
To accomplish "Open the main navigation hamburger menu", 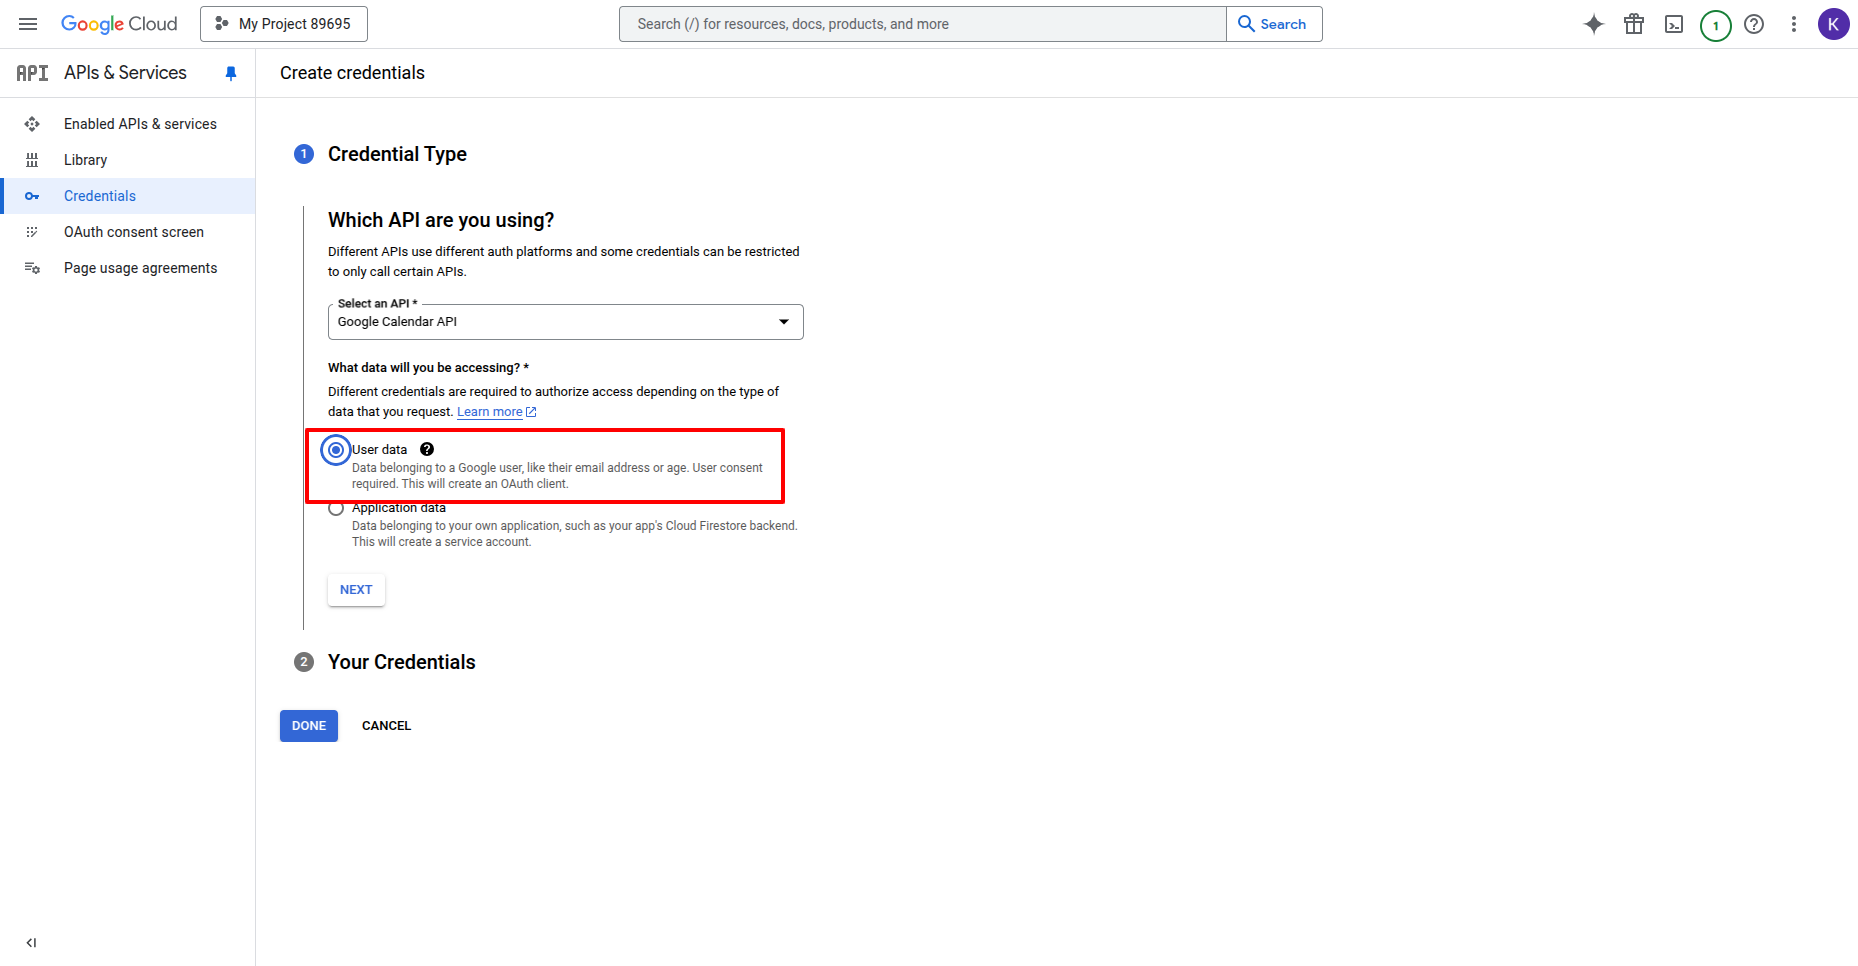I will (x=28, y=24).
